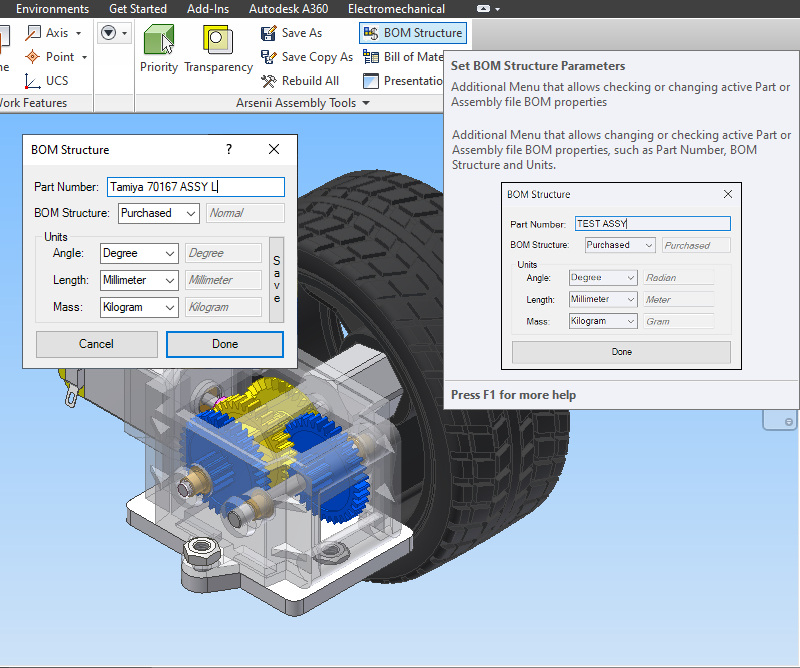Click the Part Number input field
The width and height of the screenshot is (800, 668).
pyautogui.click(x=196, y=187)
